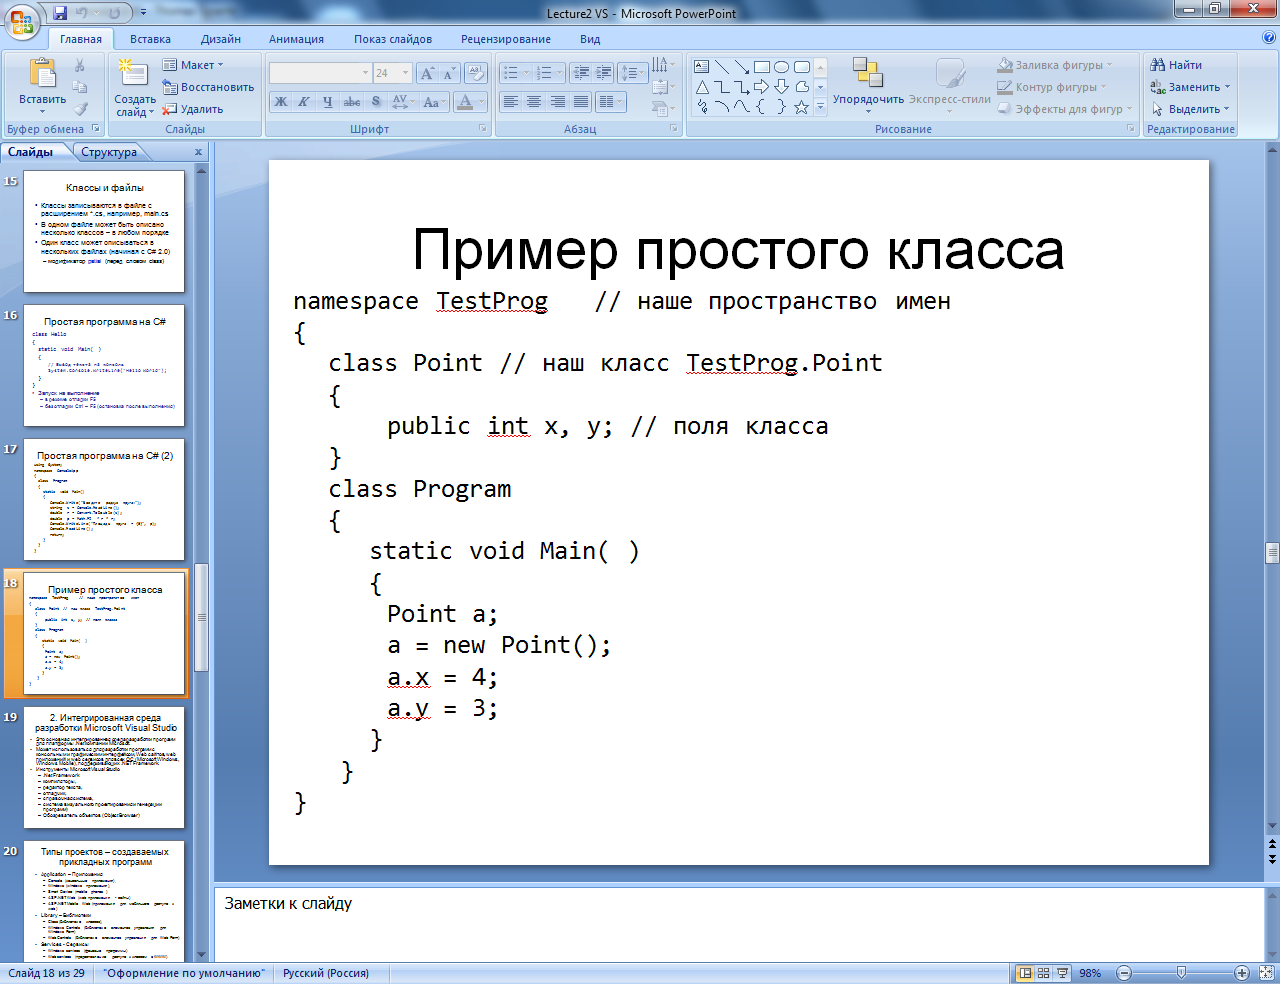Image resolution: width=1280 pixels, height=984 pixels.
Task: Select slide 15 Классы и файлы thumbnail
Action: click(104, 231)
